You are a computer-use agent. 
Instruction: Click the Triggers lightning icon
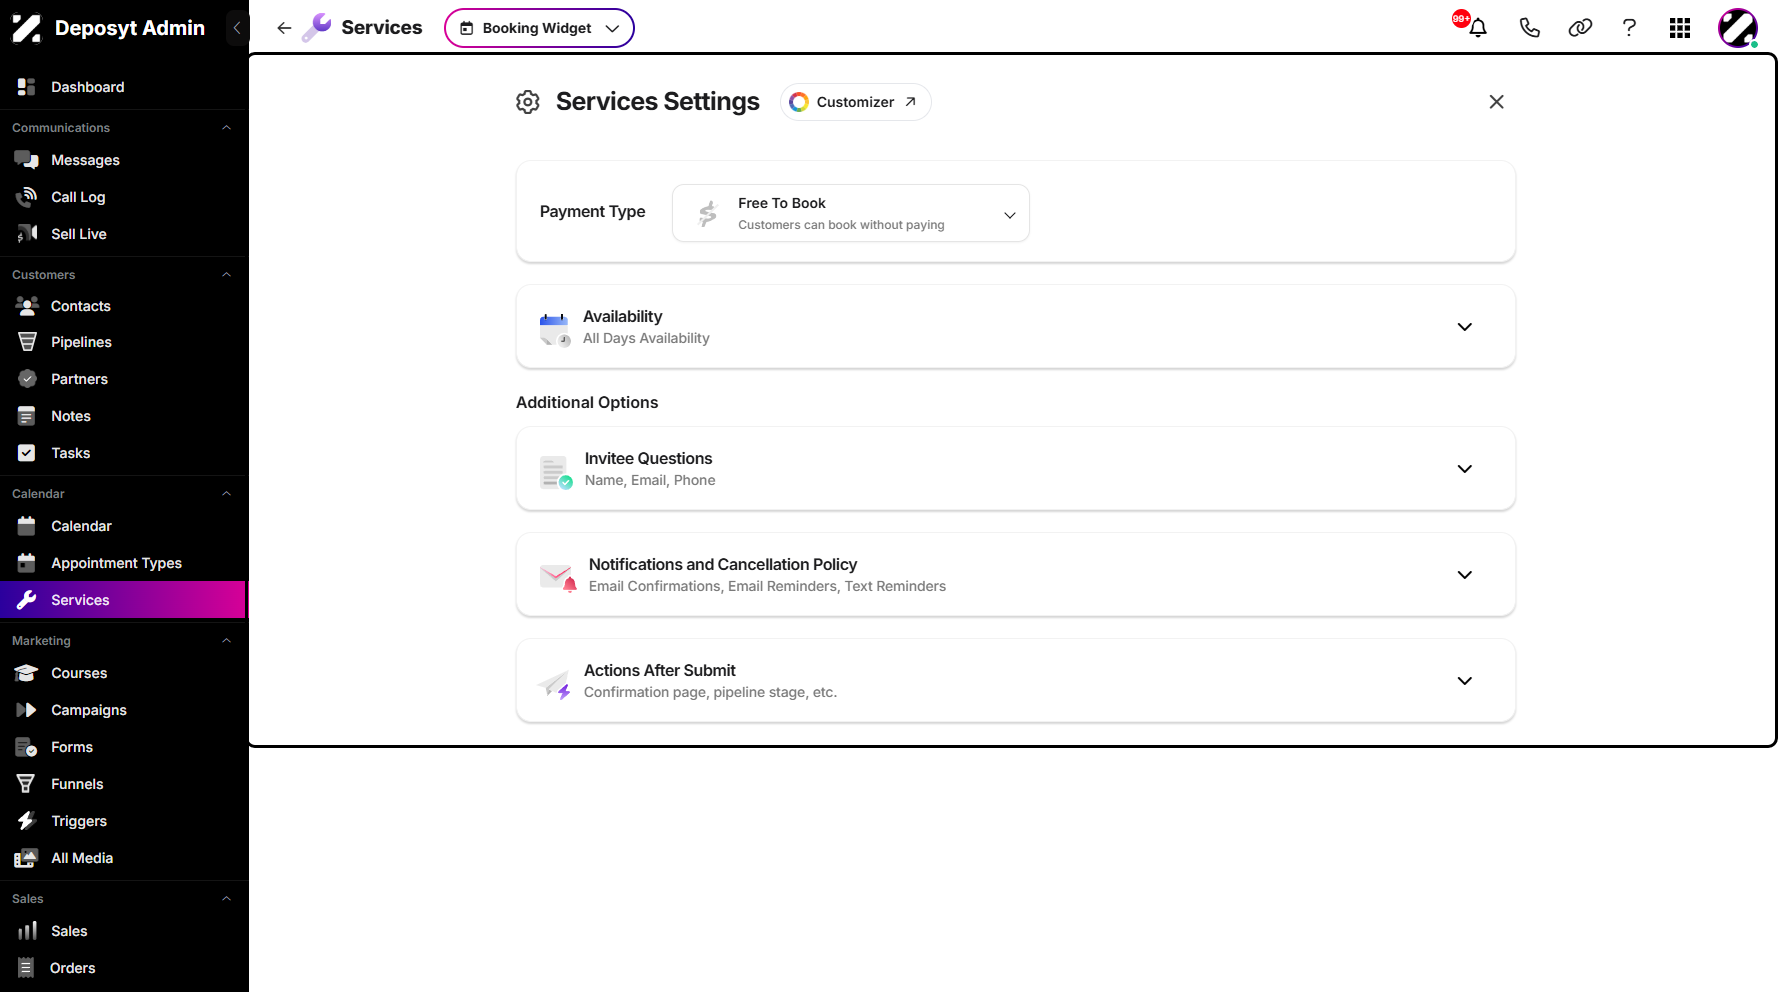[27, 821]
